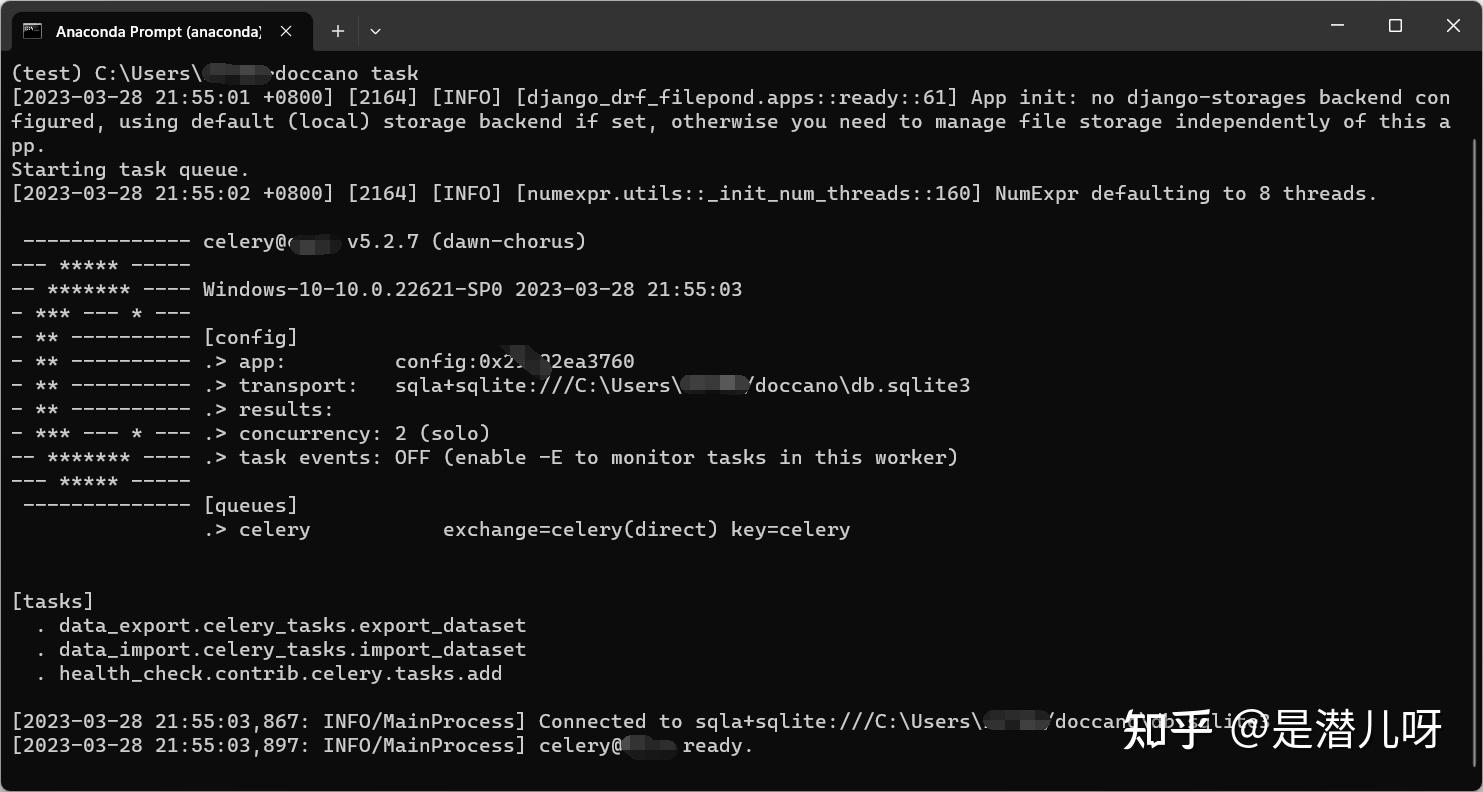
Task: Expand the new tab profile dropdown
Action: (375, 31)
